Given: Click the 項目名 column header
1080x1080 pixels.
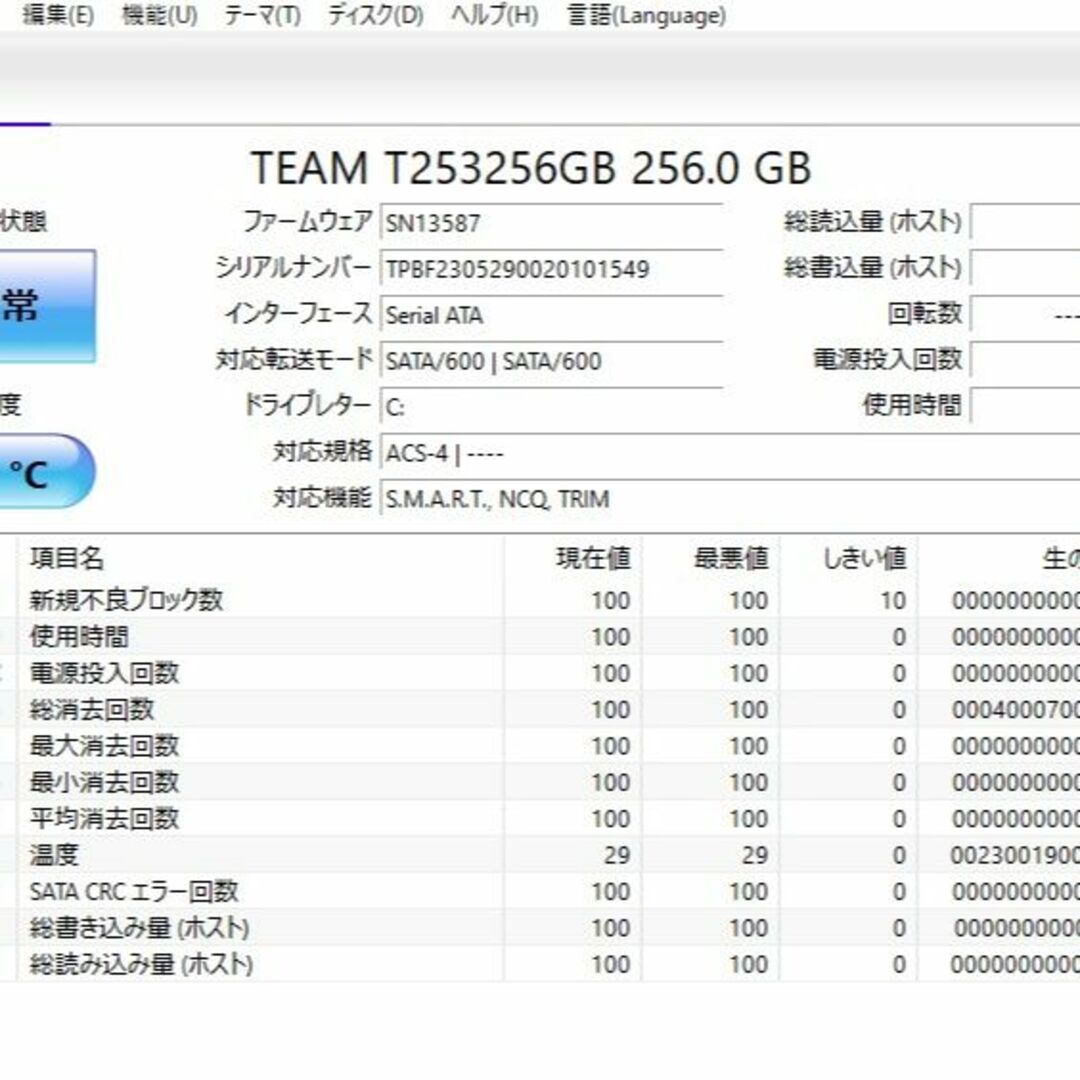Looking at the screenshot, I should tap(260, 558).
